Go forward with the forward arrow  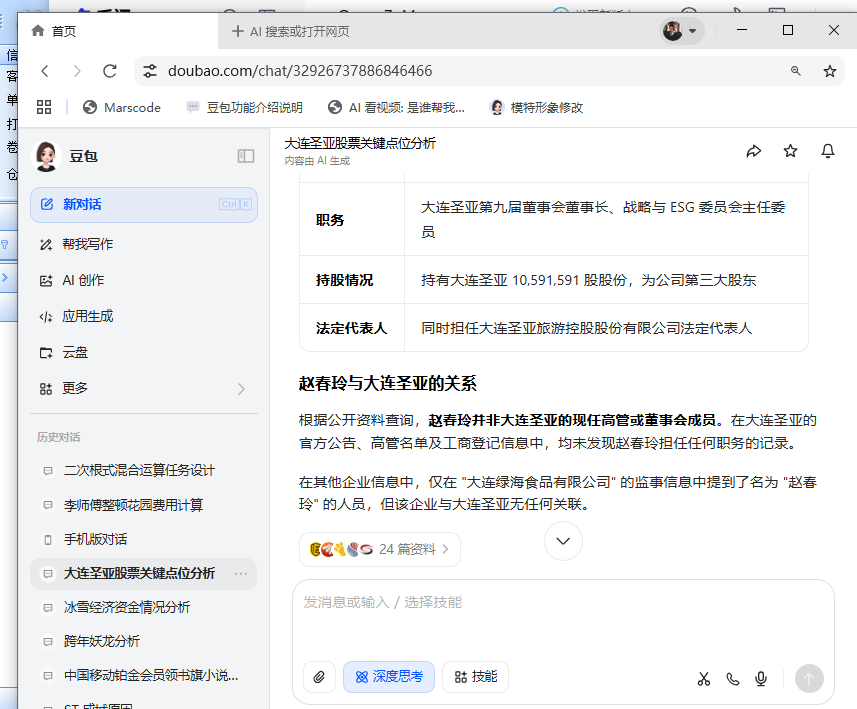(x=77, y=71)
